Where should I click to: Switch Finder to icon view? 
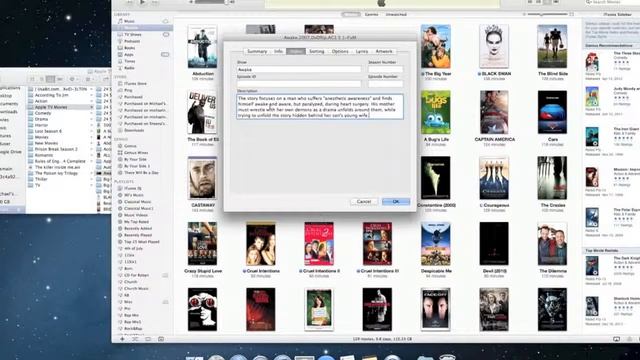pos(32,79)
